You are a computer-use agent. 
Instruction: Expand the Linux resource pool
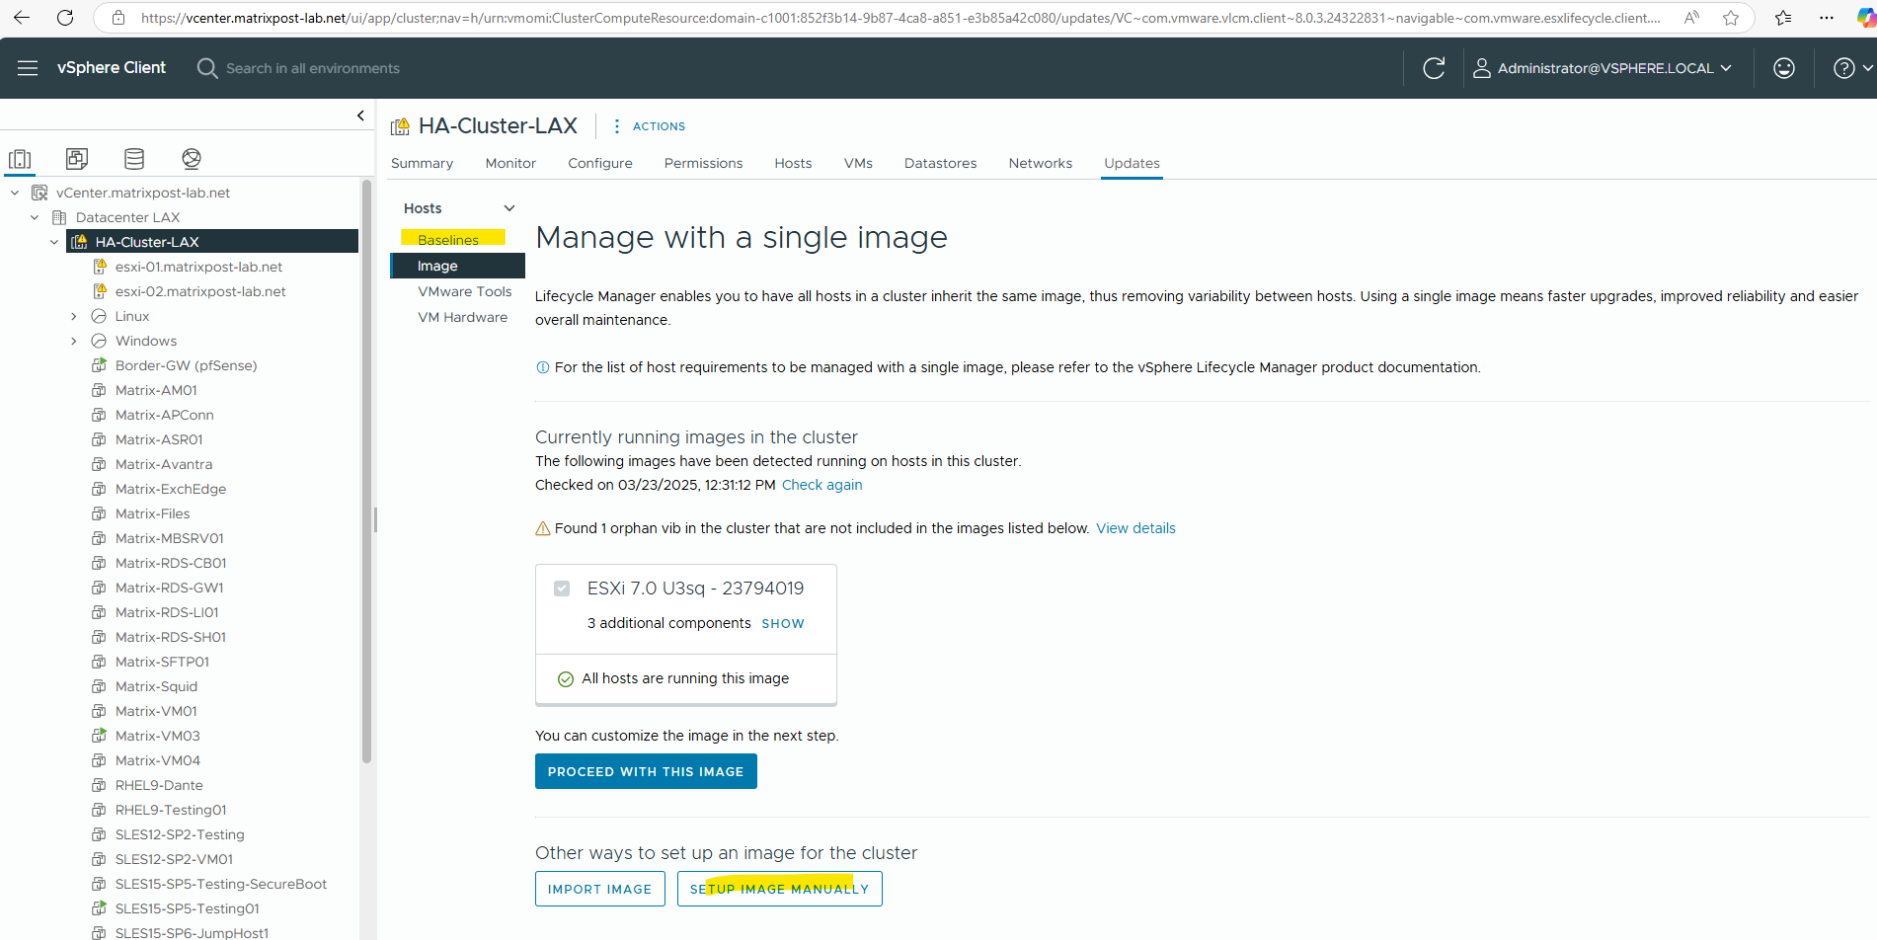(x=74, y=316)
